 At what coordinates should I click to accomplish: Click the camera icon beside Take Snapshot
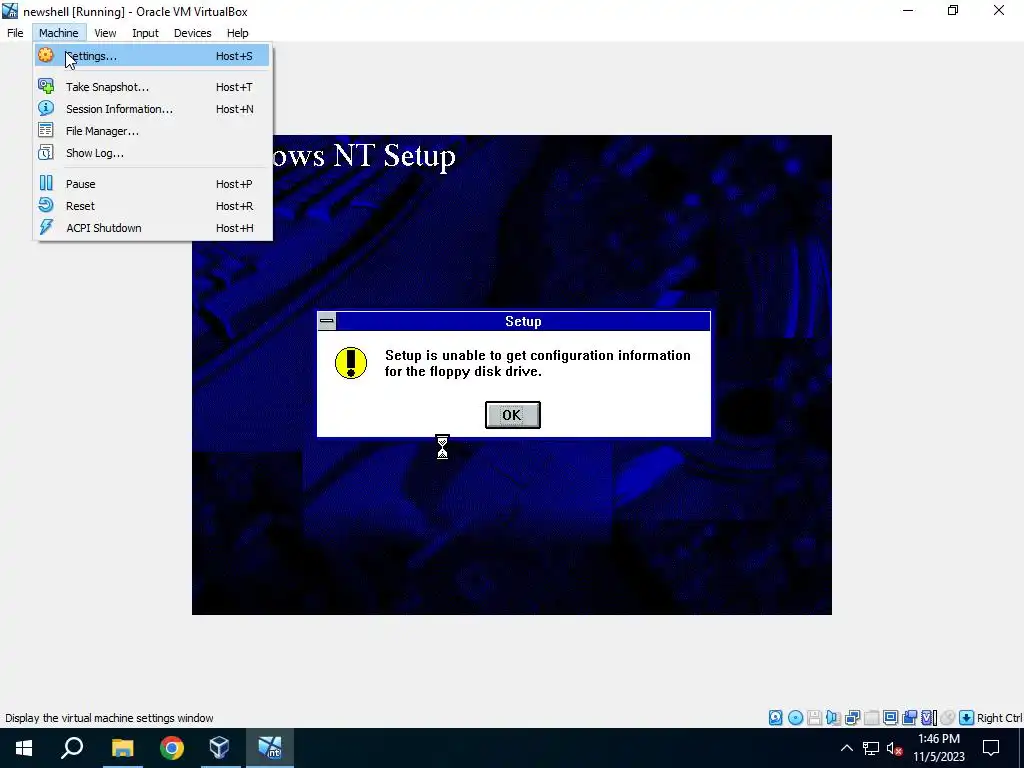(x=46, y=86)
